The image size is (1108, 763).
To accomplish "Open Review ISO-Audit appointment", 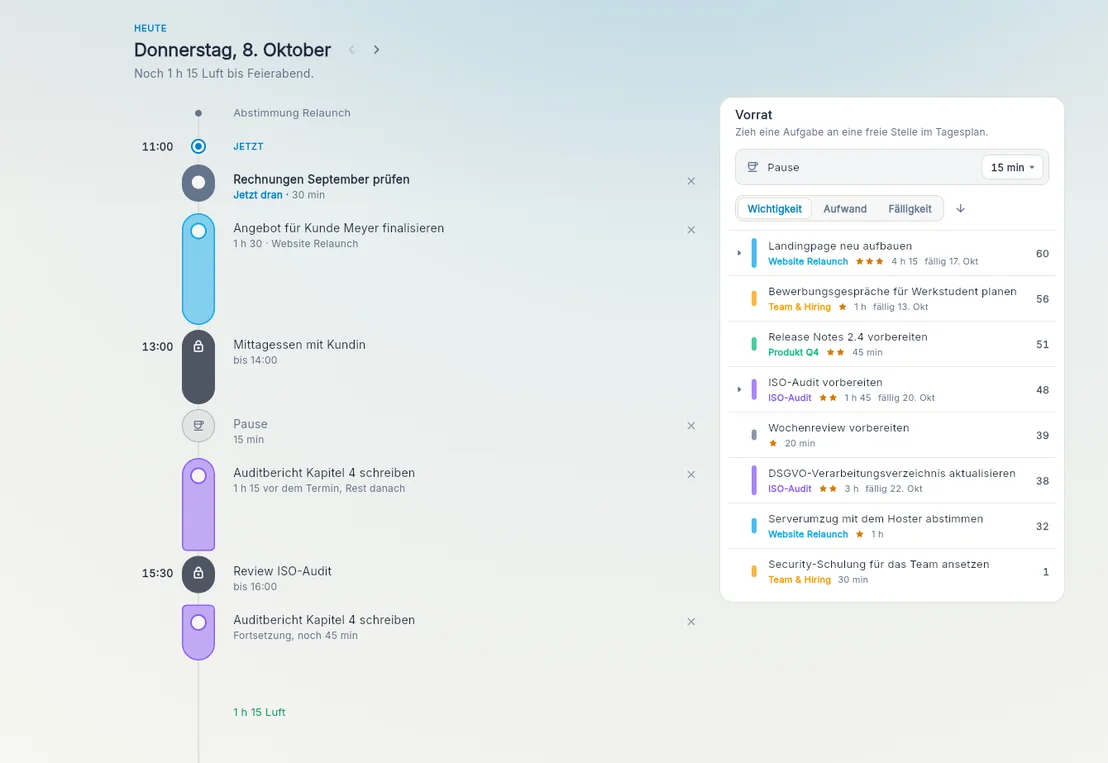I will (282, 571).
